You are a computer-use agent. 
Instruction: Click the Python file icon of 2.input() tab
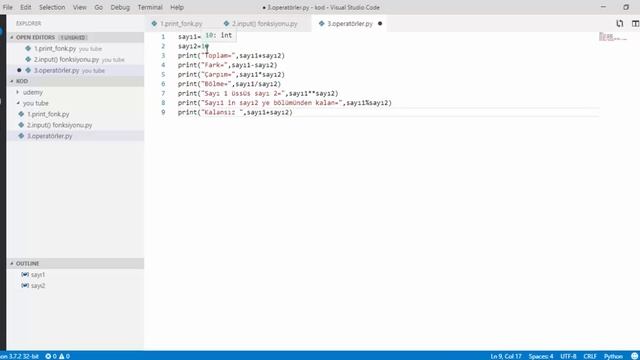click(226, 24)
